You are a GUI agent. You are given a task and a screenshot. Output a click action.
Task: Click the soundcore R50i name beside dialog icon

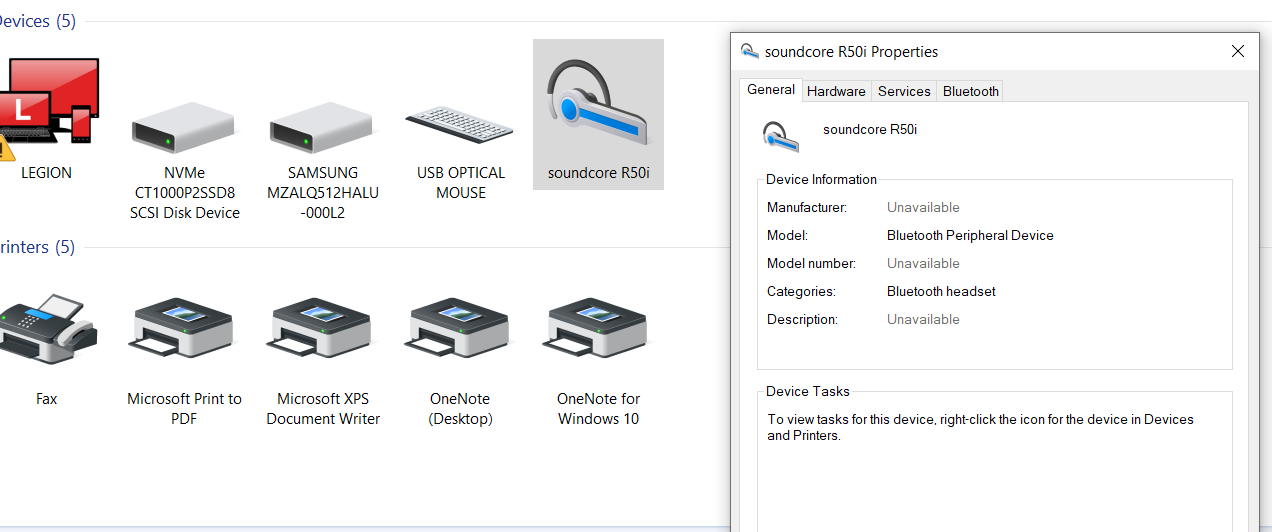870,129
